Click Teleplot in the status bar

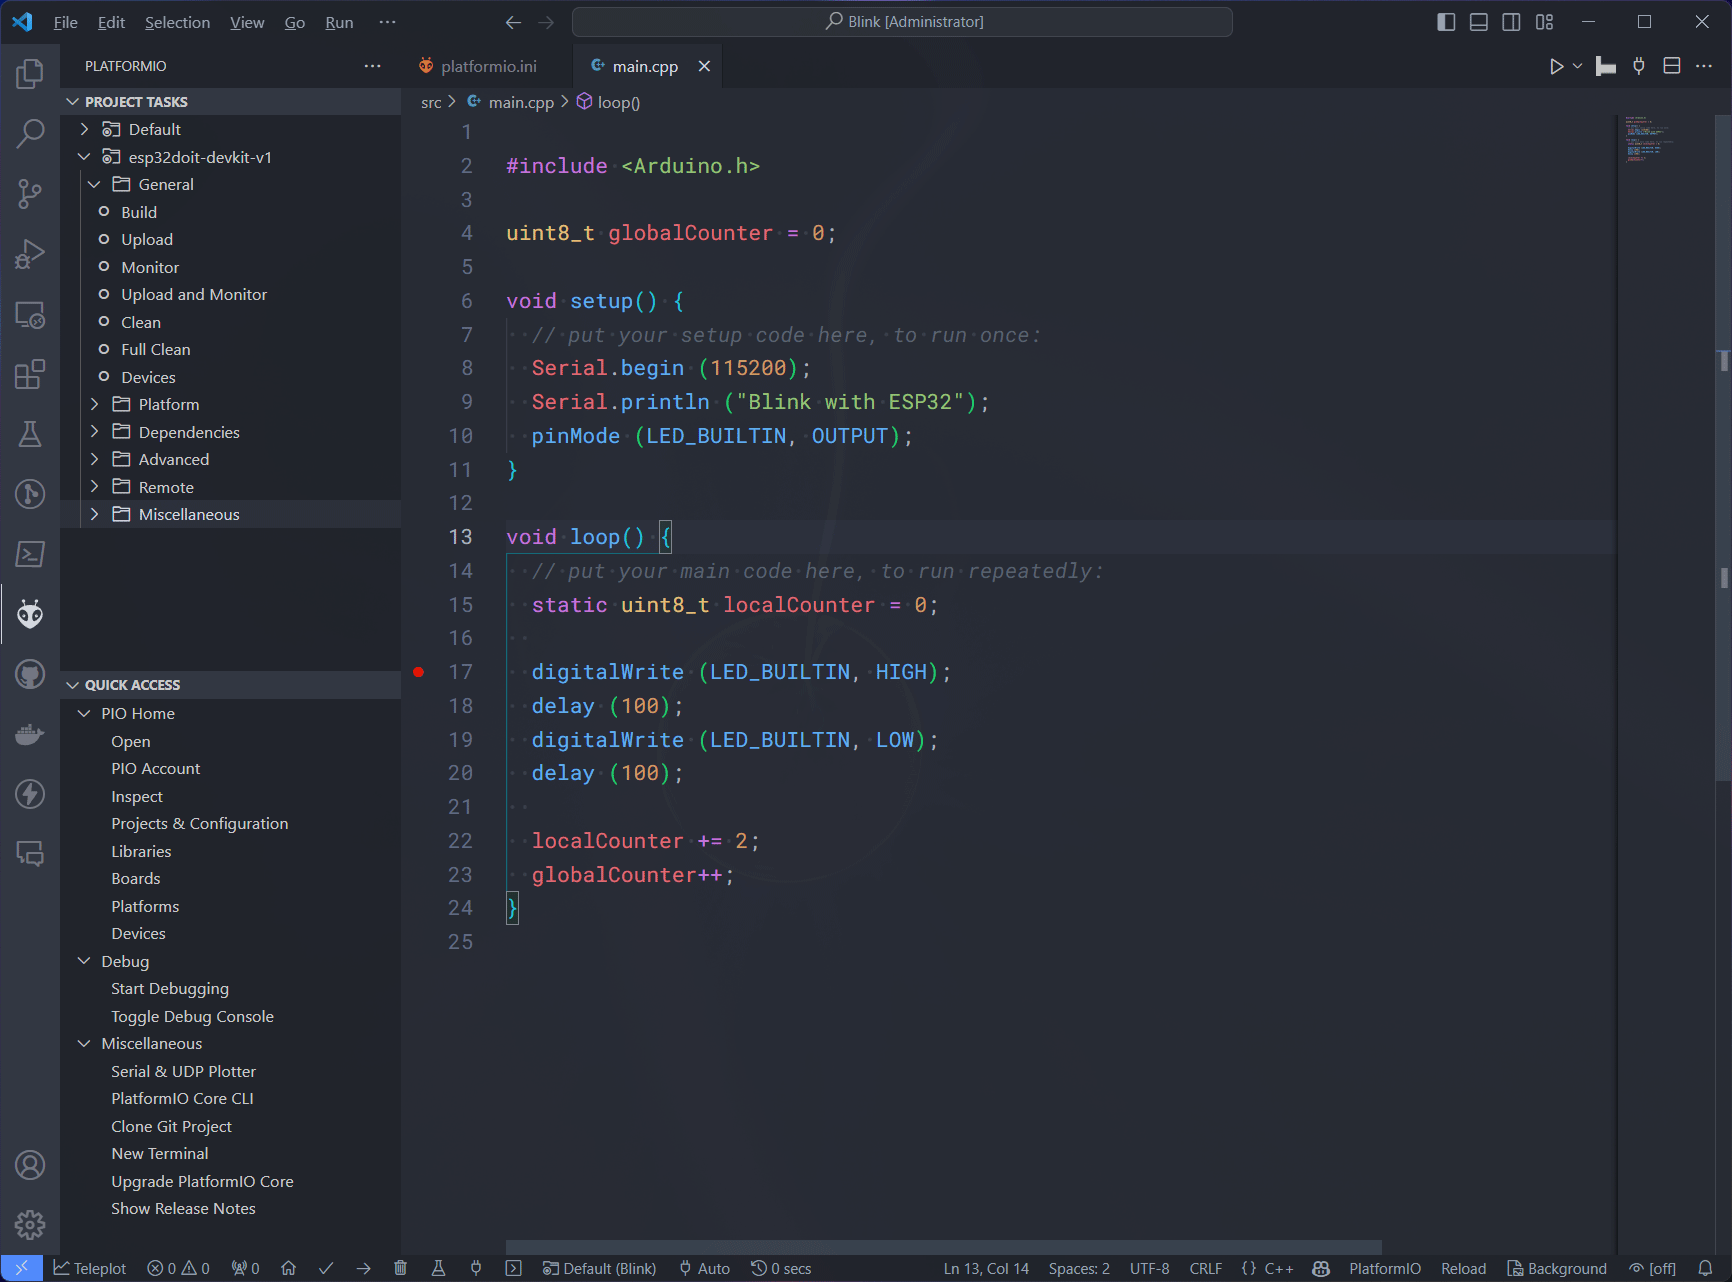(x=90, y=1268)
